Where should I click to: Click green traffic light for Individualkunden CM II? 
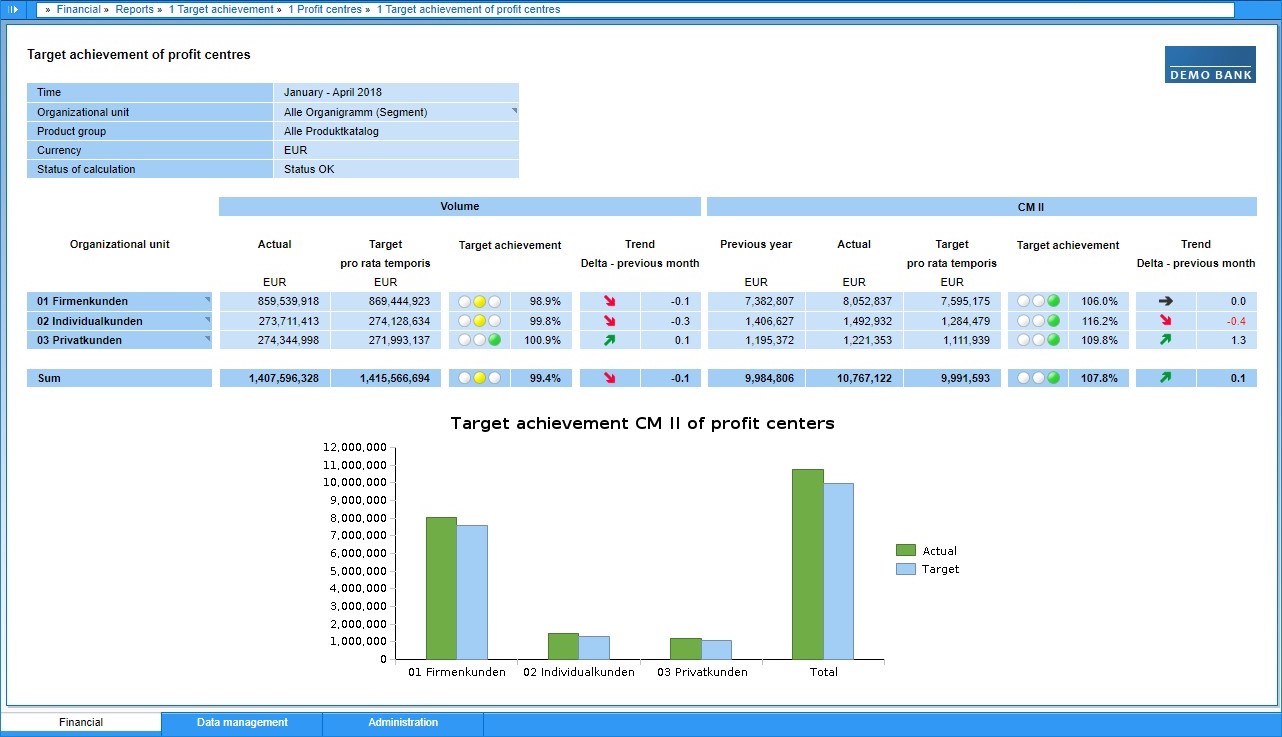point(1053,321)
